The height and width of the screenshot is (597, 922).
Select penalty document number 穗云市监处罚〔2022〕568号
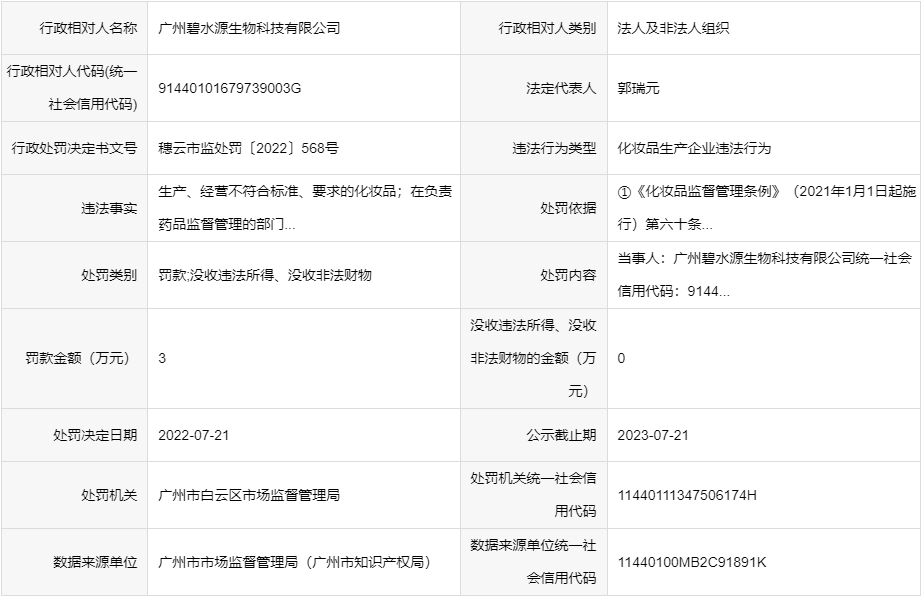[x=249, y=148]
